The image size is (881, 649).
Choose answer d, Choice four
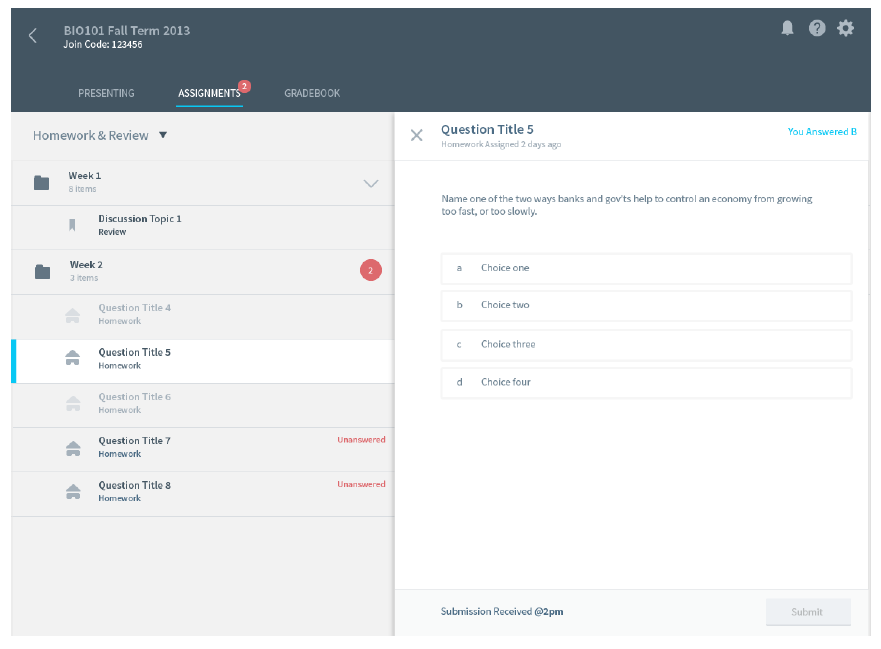coord(646,383)
